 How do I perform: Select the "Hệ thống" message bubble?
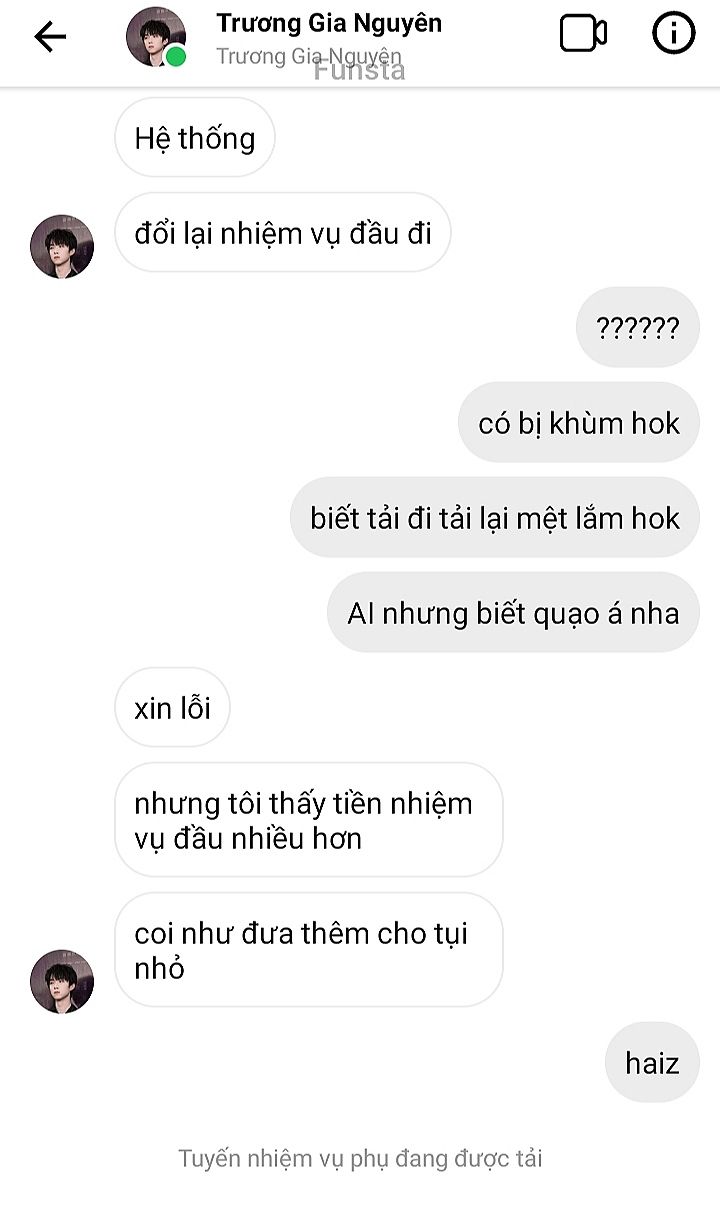[x=195, y=138]
